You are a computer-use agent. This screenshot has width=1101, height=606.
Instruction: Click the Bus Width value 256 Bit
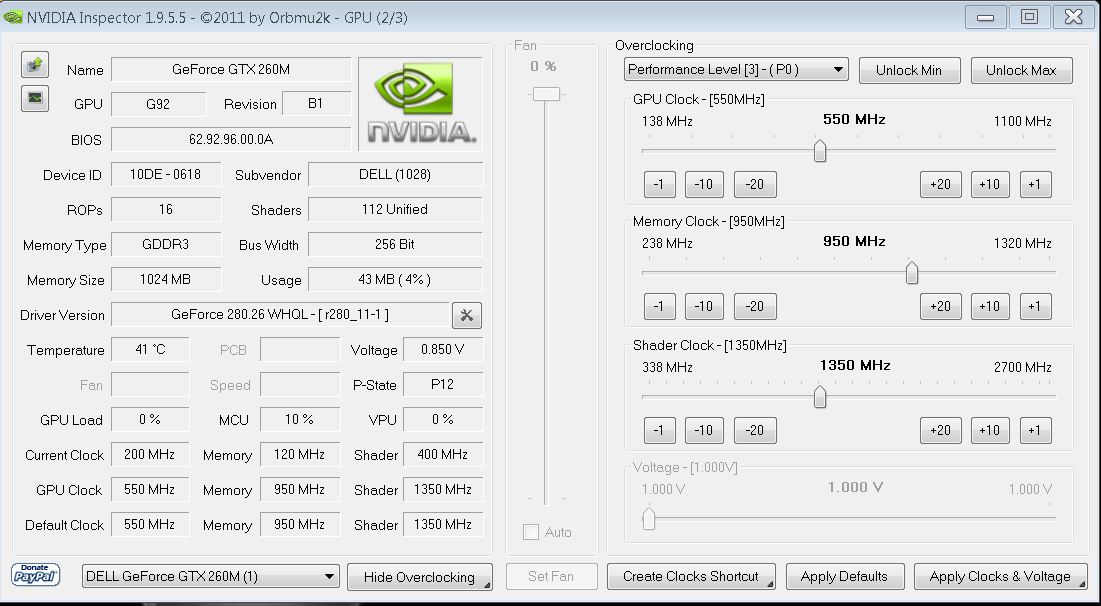pos(395,244)
